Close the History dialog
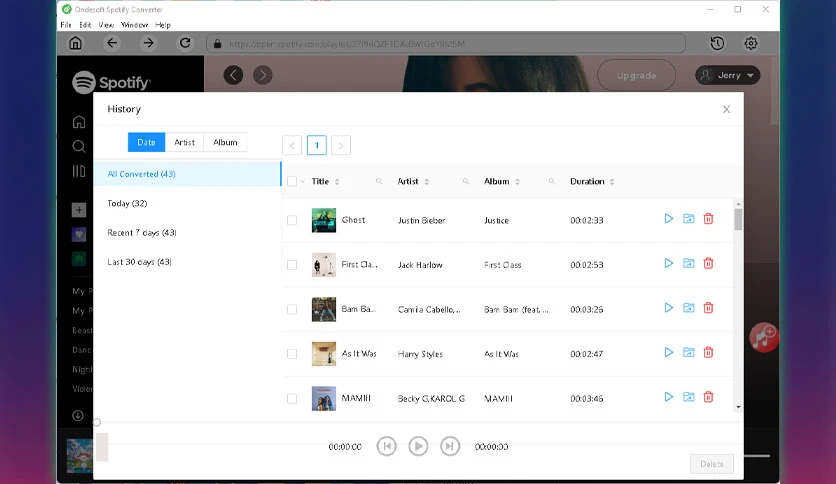 726,109
